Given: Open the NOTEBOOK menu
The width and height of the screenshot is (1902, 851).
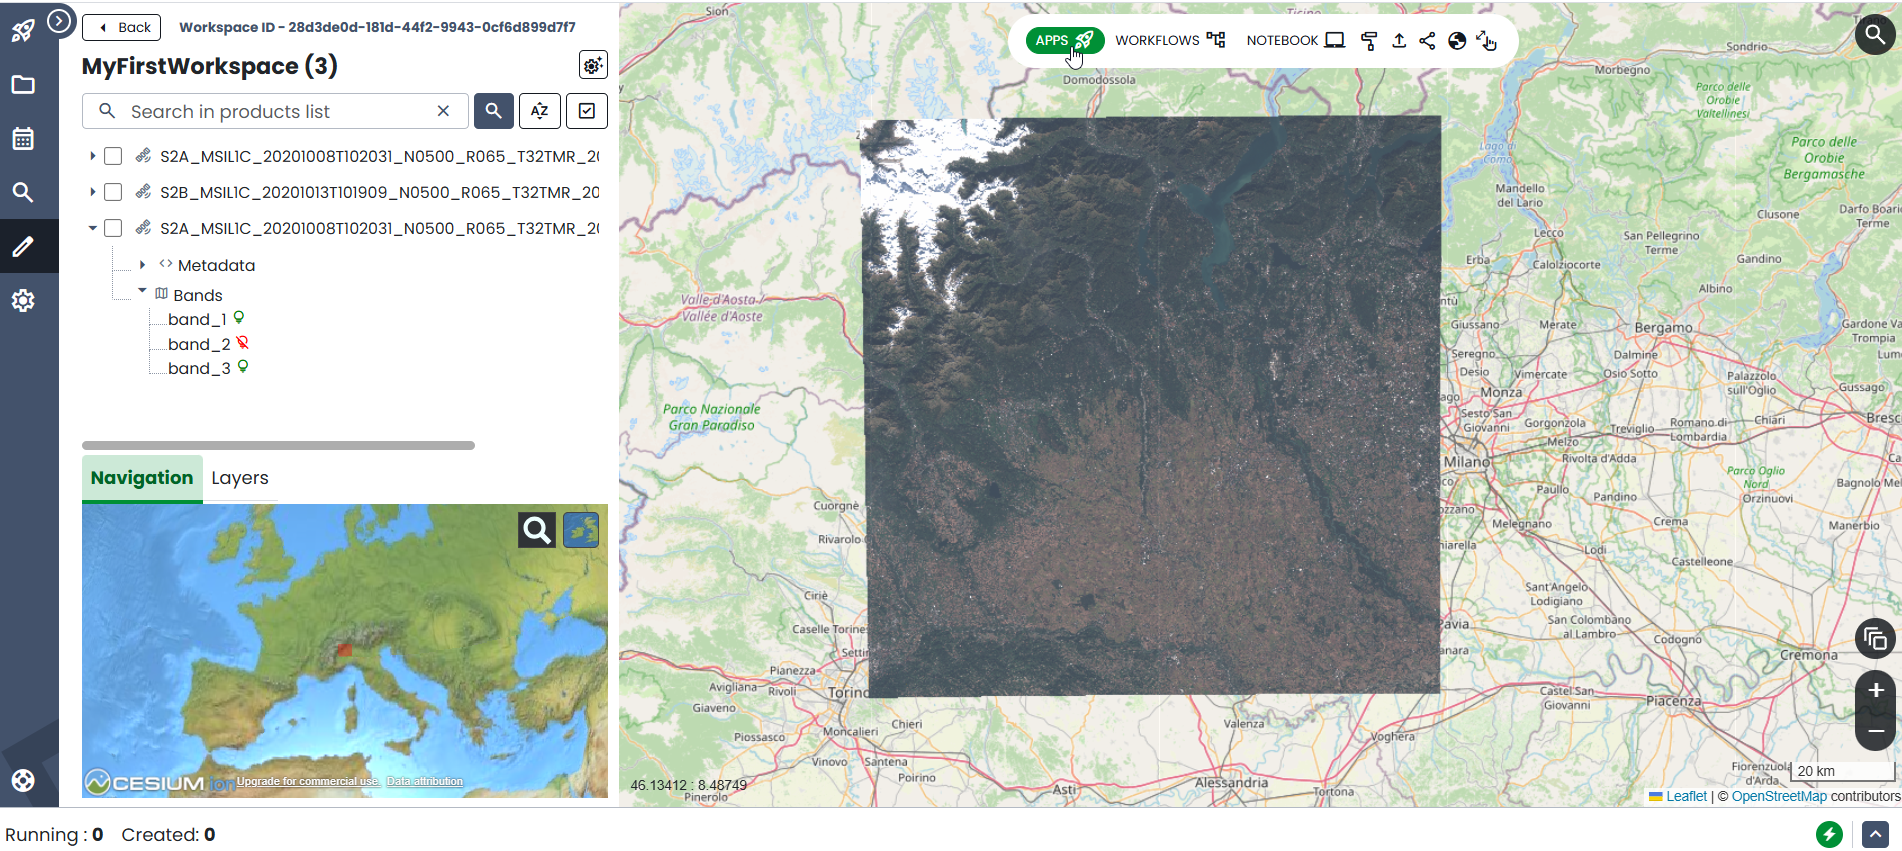Looking at the screenshot, I should 1295,40.
